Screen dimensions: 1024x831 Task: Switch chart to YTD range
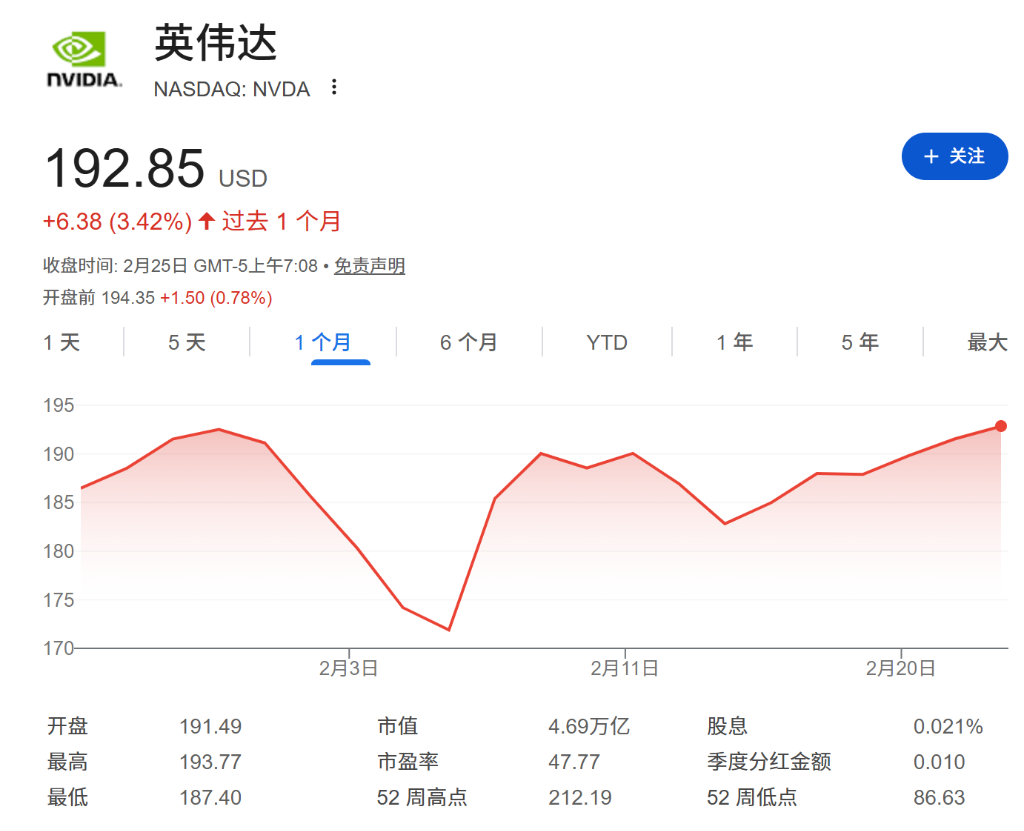click(x=607, y=343)
